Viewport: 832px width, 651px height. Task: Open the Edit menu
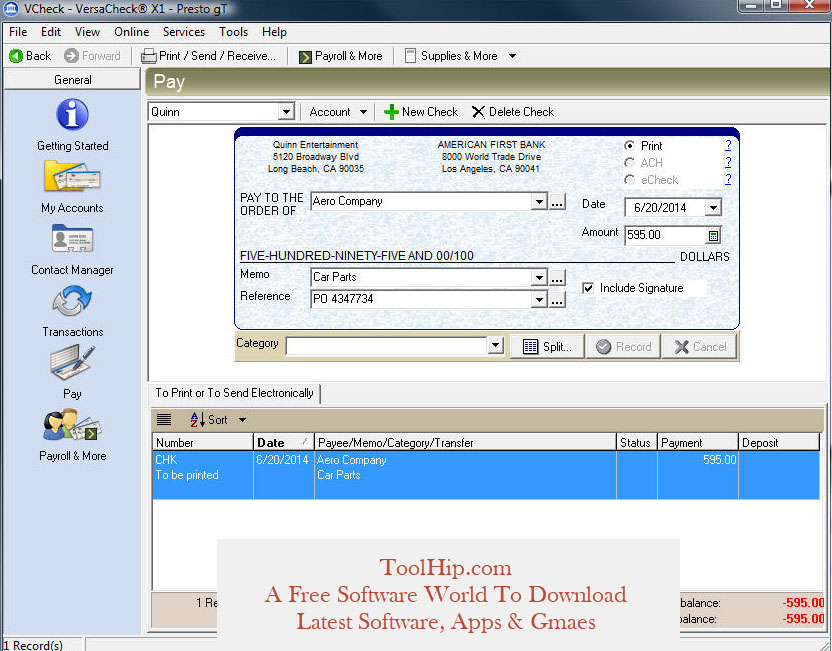[x=51, y=32]
